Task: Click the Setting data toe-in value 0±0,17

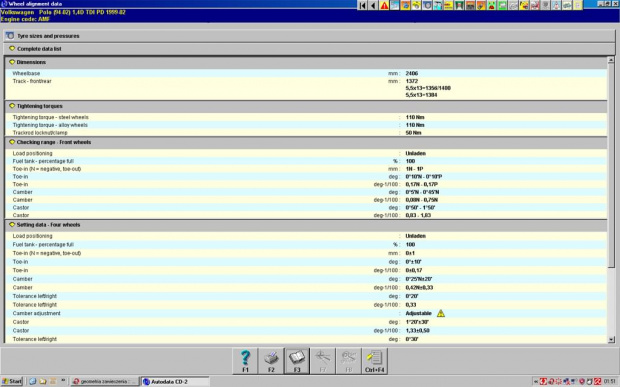Action: [x=414, y=270]
